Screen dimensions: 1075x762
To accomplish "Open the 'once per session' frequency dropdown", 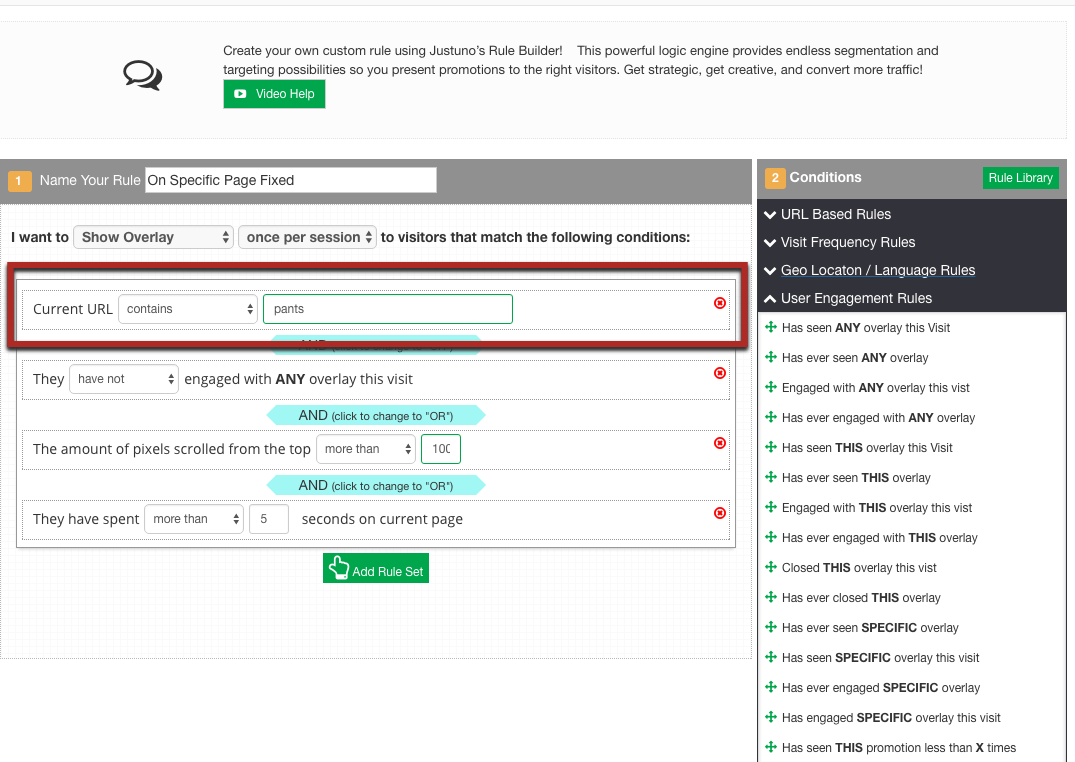I will pyautogui.click(x=308, y=237).
